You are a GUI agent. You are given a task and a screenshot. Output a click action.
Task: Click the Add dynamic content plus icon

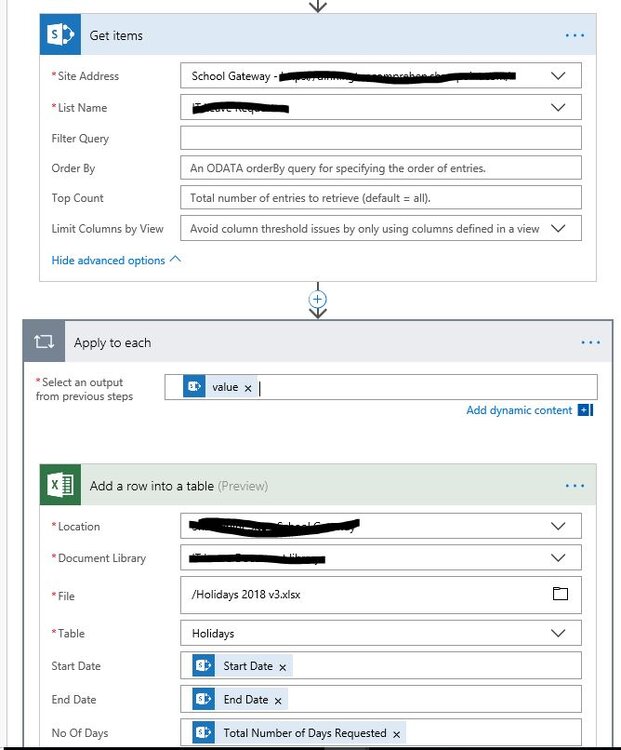[585, 410]
